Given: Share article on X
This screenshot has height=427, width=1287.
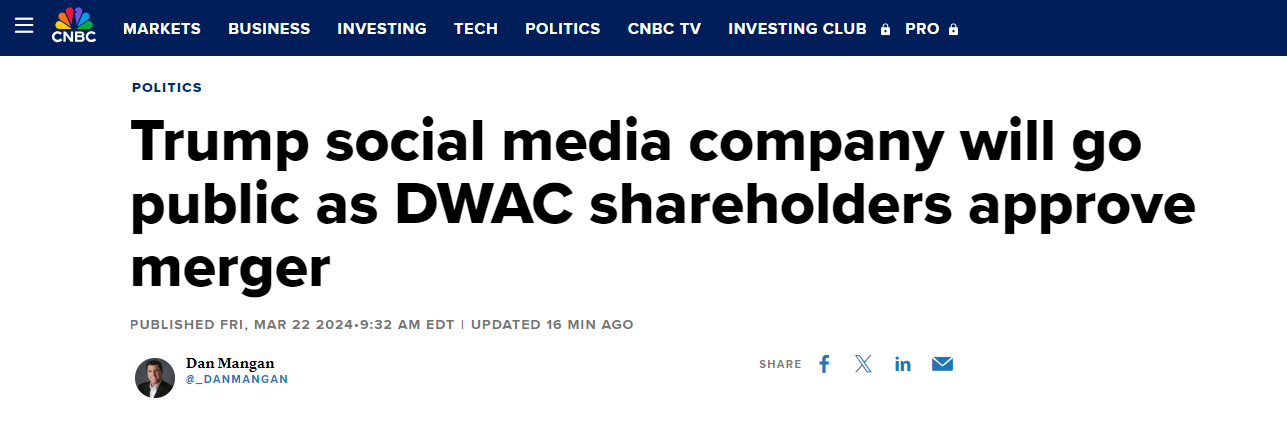Looking at the screenshot, I should click(863, 364).
